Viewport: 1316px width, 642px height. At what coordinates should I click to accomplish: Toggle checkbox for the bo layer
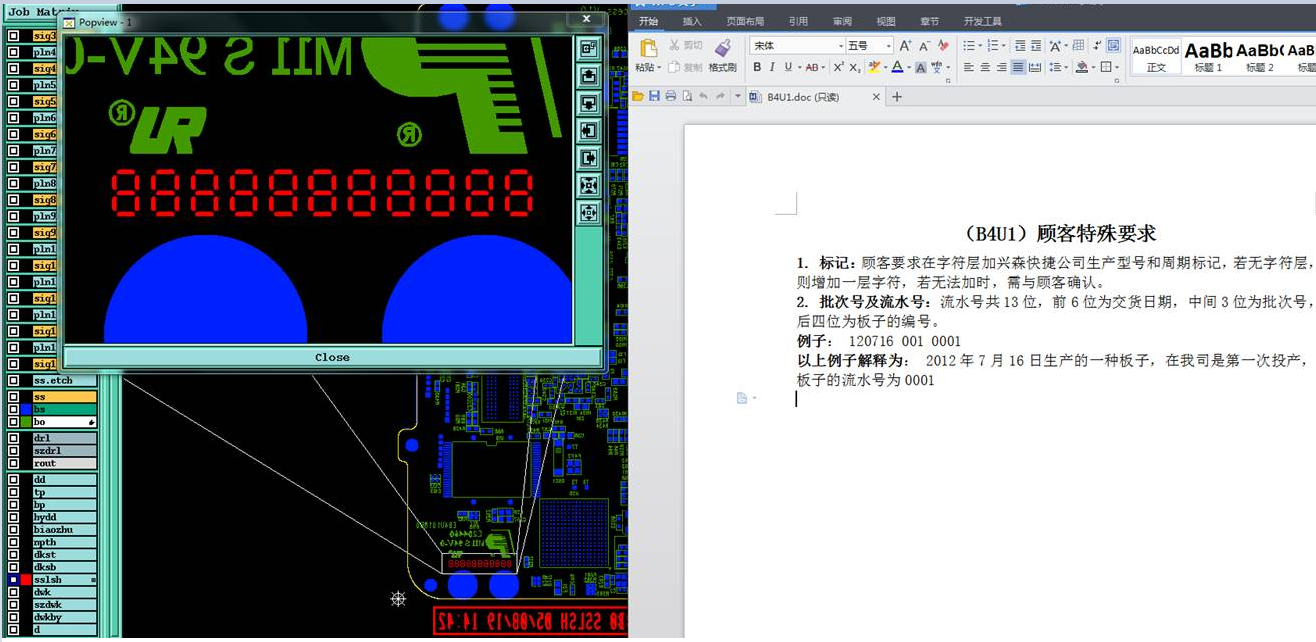(13, 422)
